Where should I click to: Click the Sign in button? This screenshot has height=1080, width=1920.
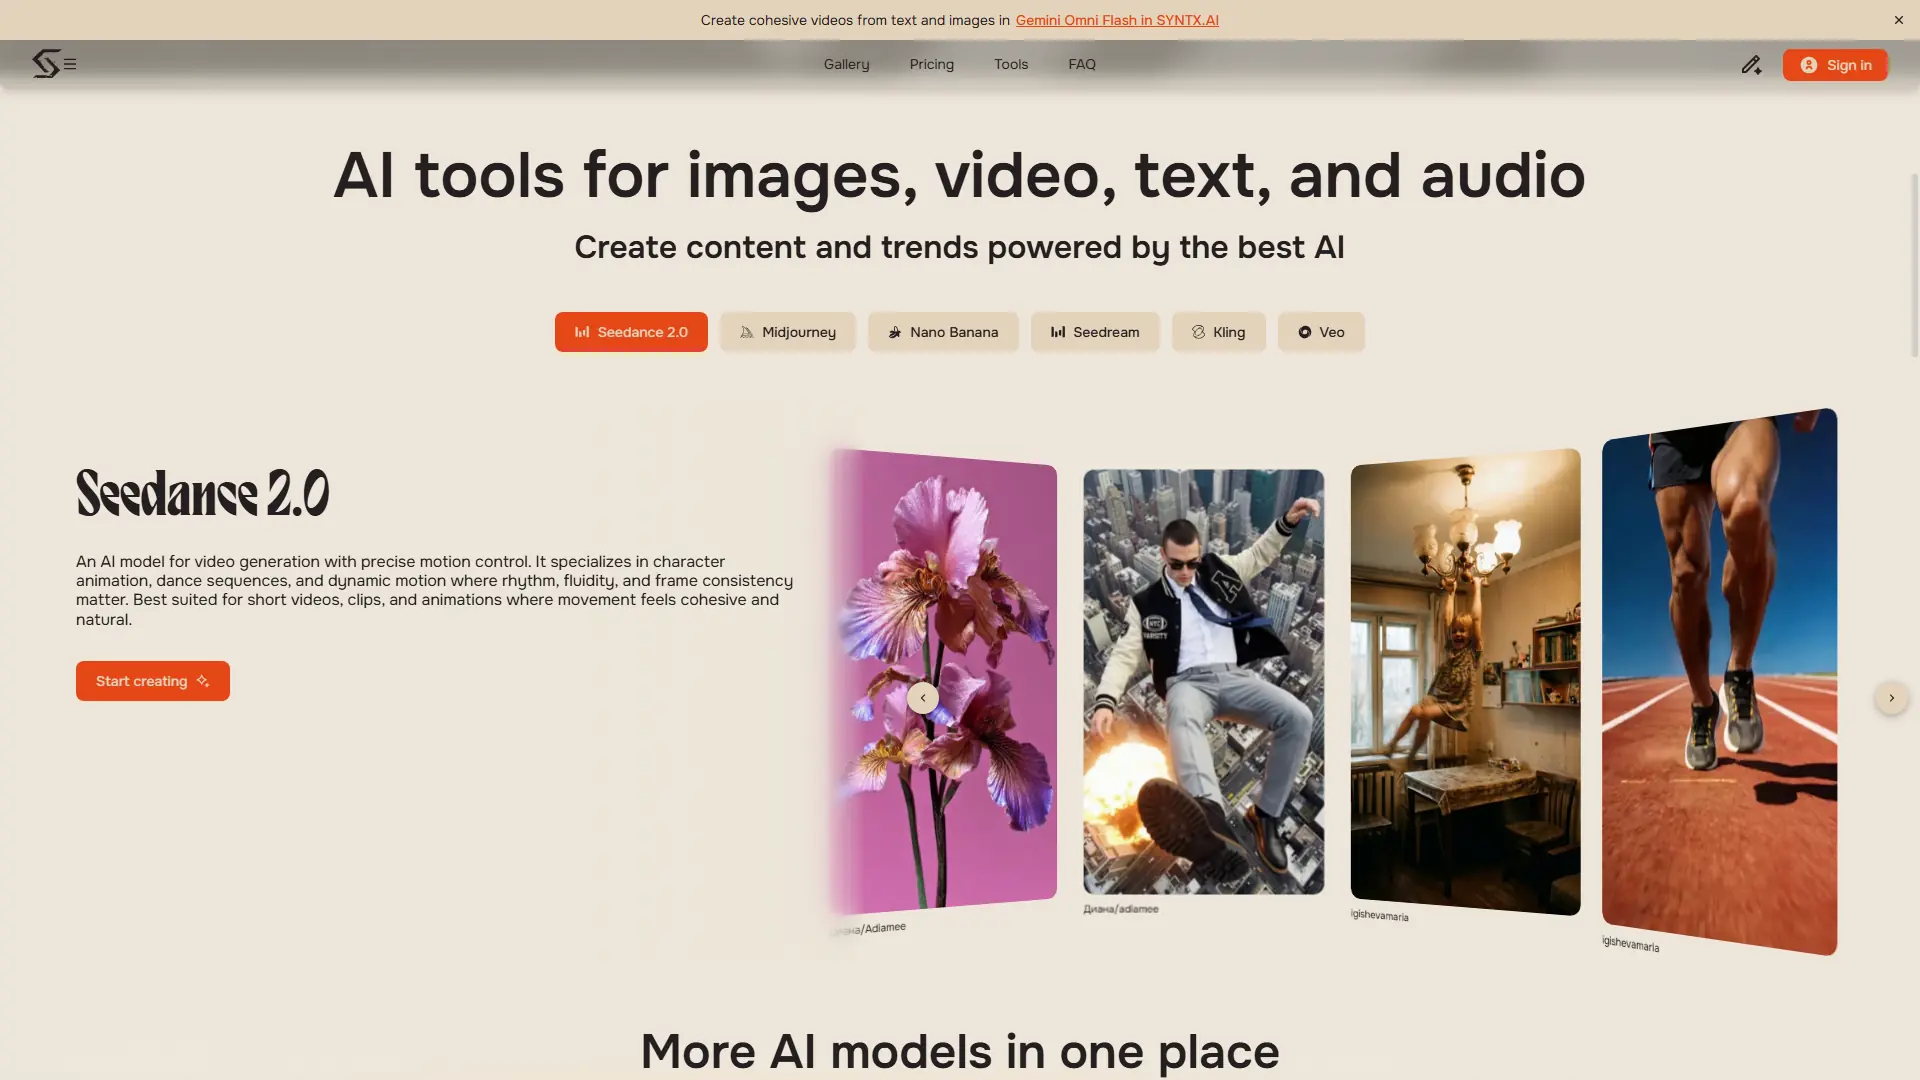pos(1834,65)
